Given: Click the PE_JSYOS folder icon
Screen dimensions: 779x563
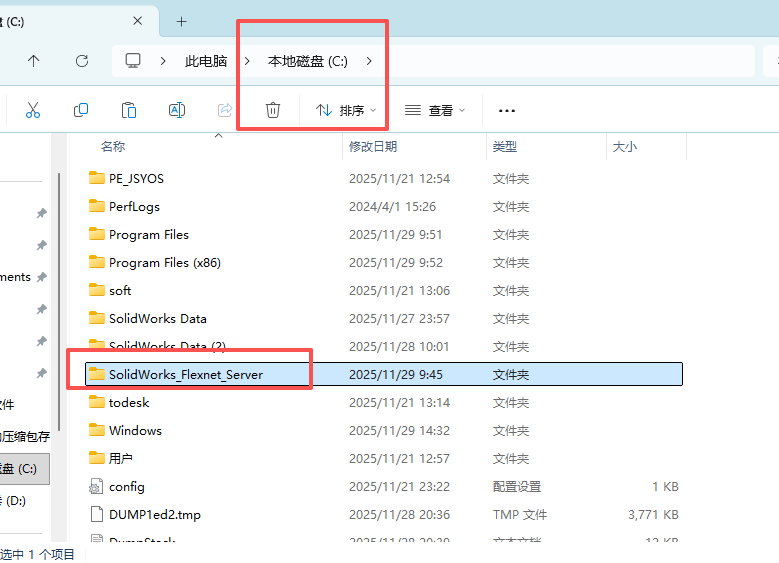Looking at the screenshot, I should pos(97,178).
